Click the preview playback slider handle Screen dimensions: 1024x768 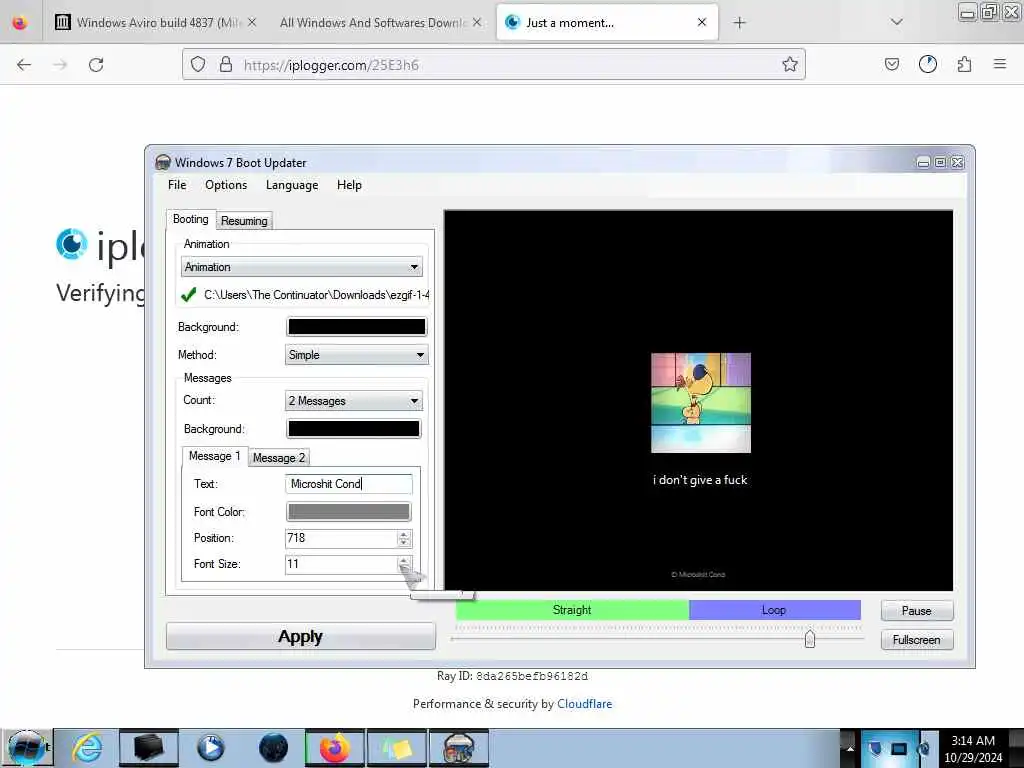click(810, 639)
